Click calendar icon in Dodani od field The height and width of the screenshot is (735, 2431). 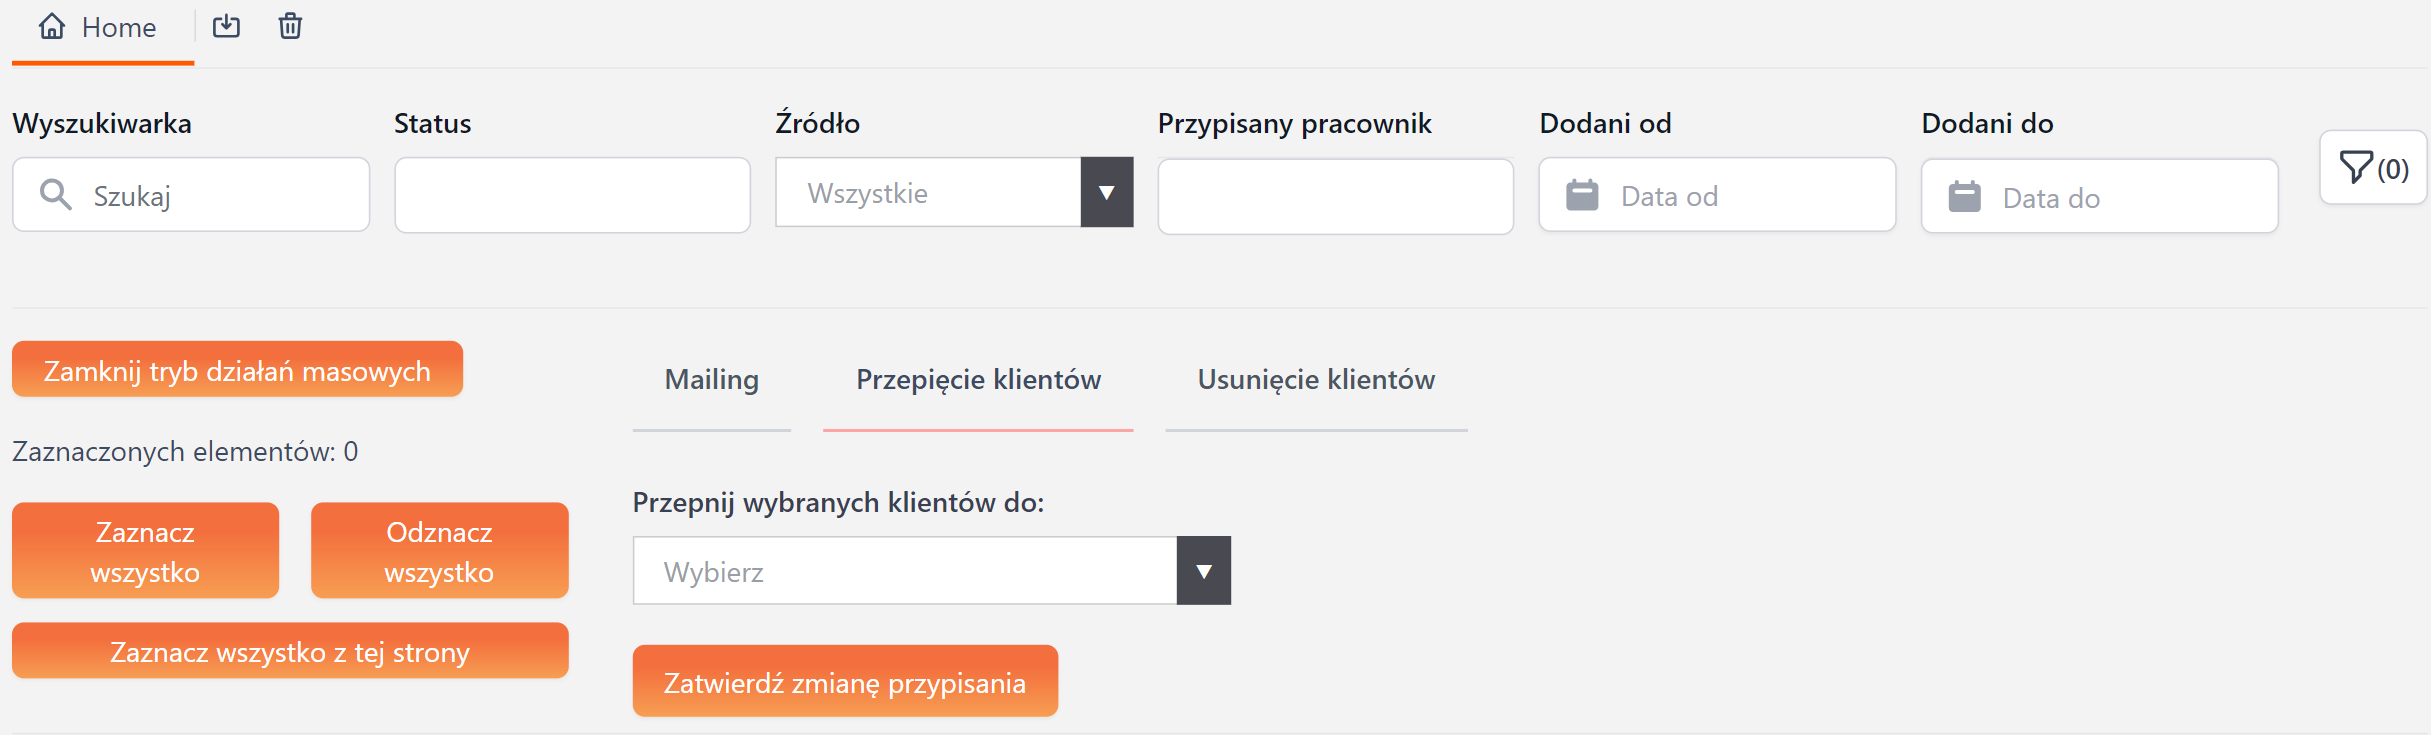tap(1582, 195)
